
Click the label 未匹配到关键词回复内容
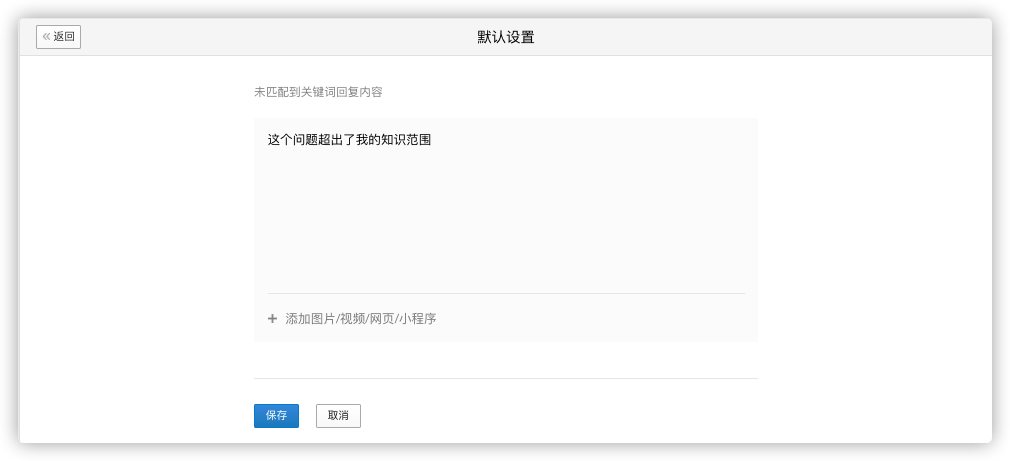tap(318, 92)
